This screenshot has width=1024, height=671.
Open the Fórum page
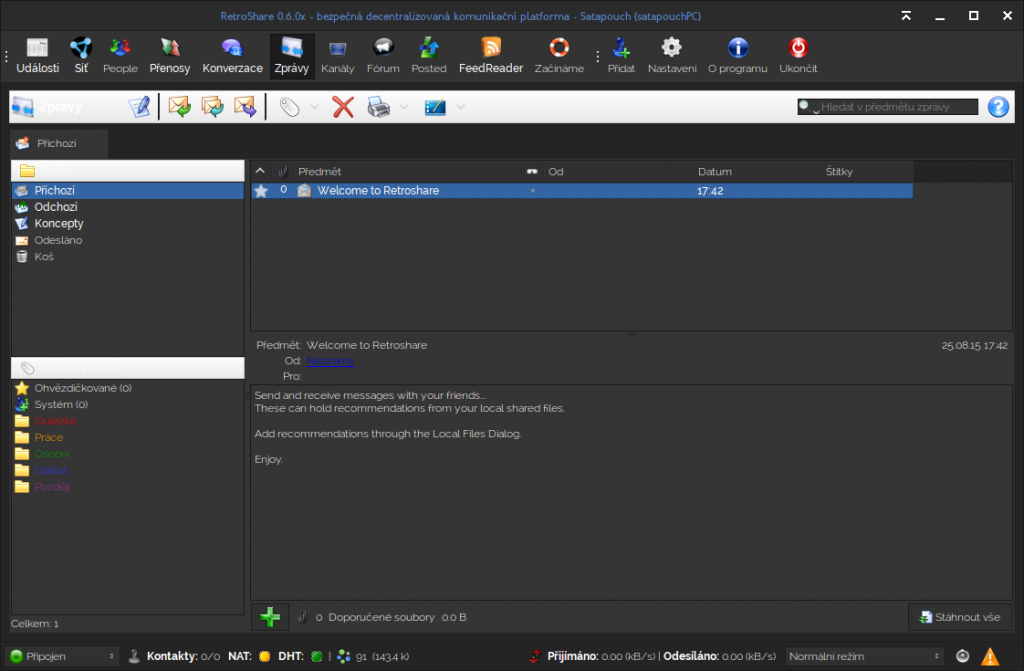(383, 56)
